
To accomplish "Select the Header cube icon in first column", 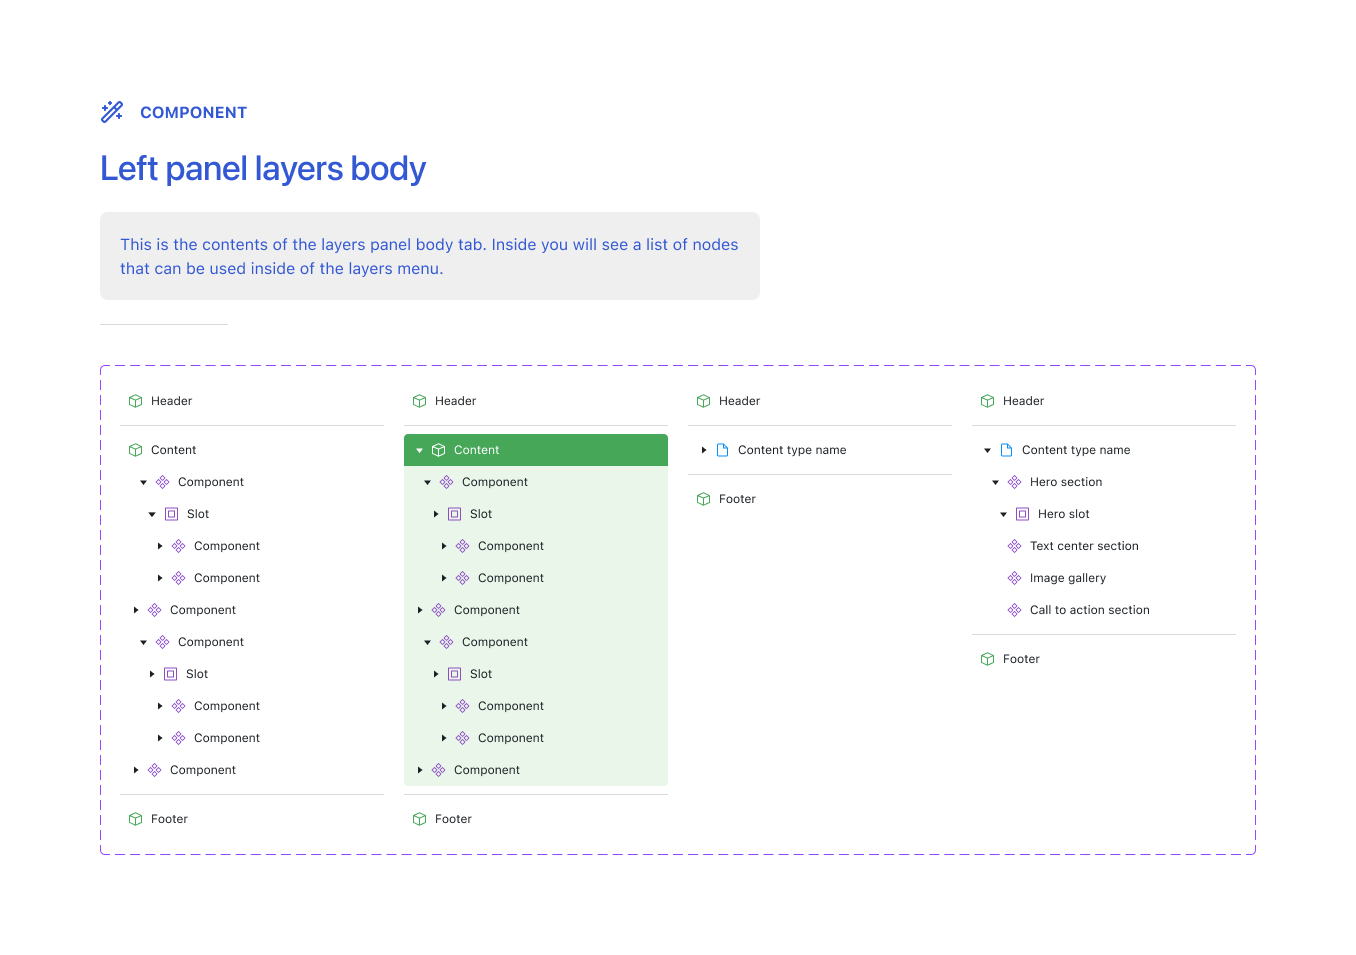I will click(135, 400).
